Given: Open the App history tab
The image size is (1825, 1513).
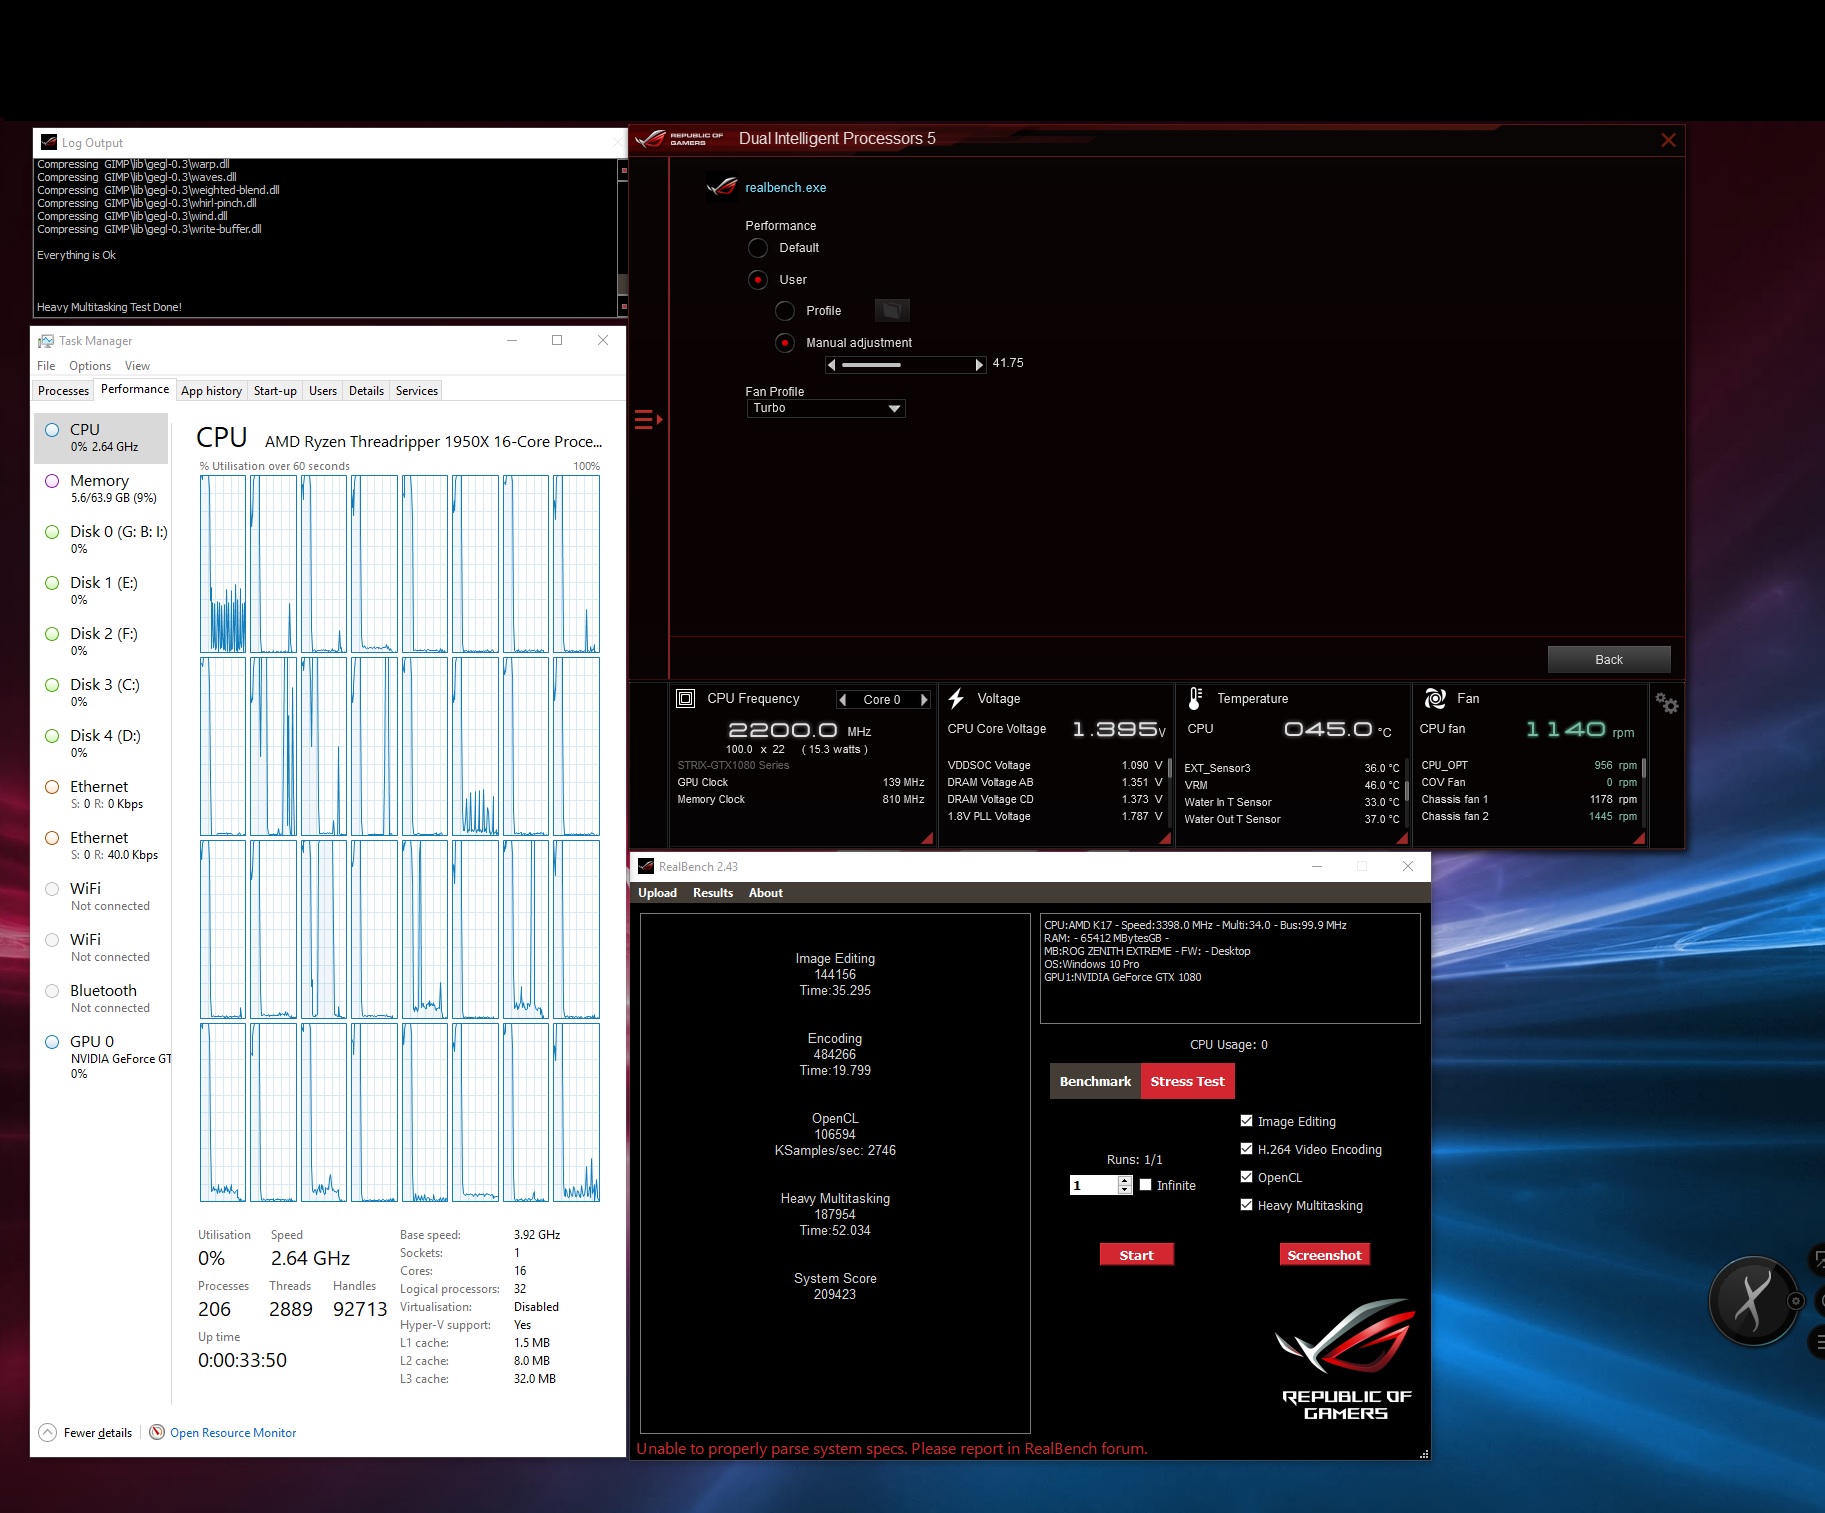Looking at the screenshot, I should pyautogui.click(x=211, y=391).
